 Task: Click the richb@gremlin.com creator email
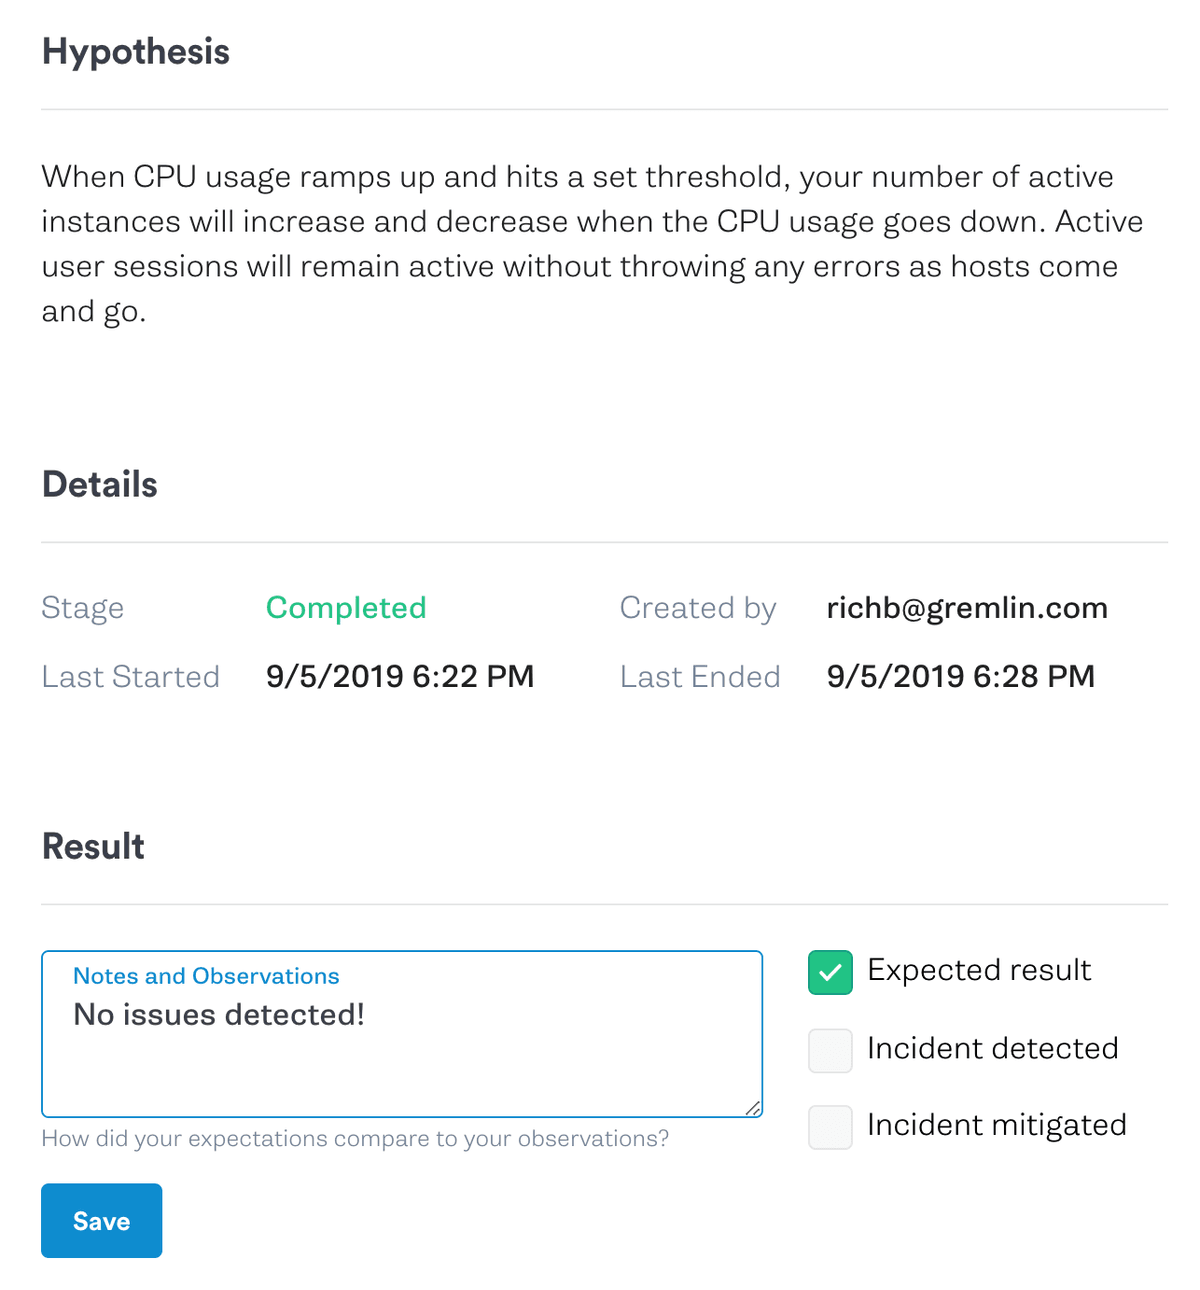(x=967, y=608)
